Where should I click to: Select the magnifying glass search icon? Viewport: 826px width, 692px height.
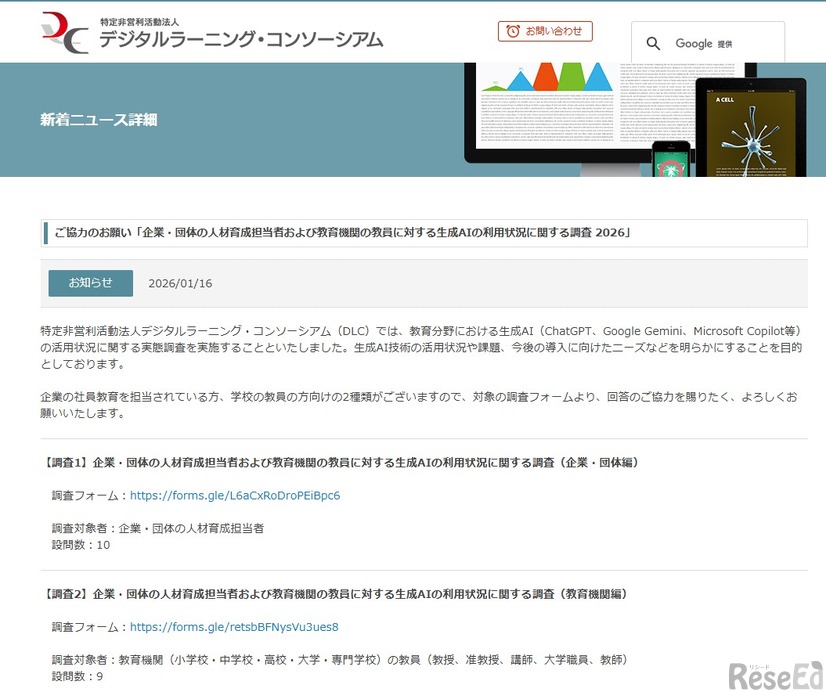(x=654, y=43)
